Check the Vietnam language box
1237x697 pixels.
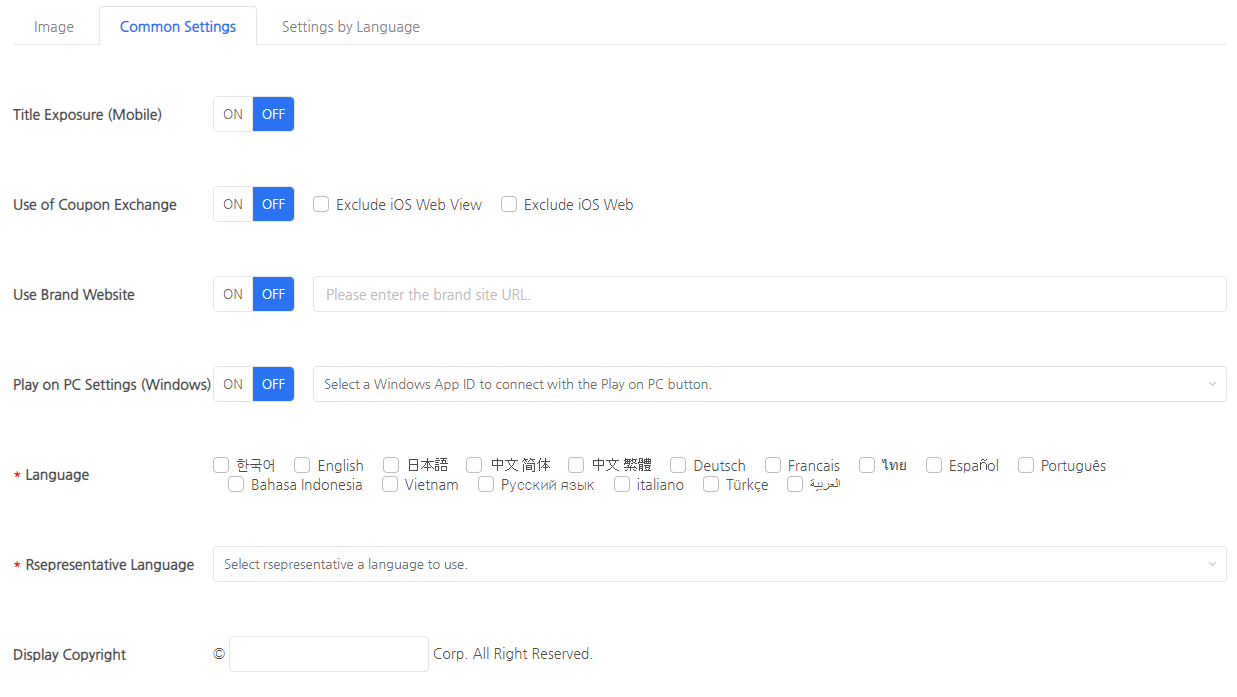pyautogui.click(x=390, y=484)
